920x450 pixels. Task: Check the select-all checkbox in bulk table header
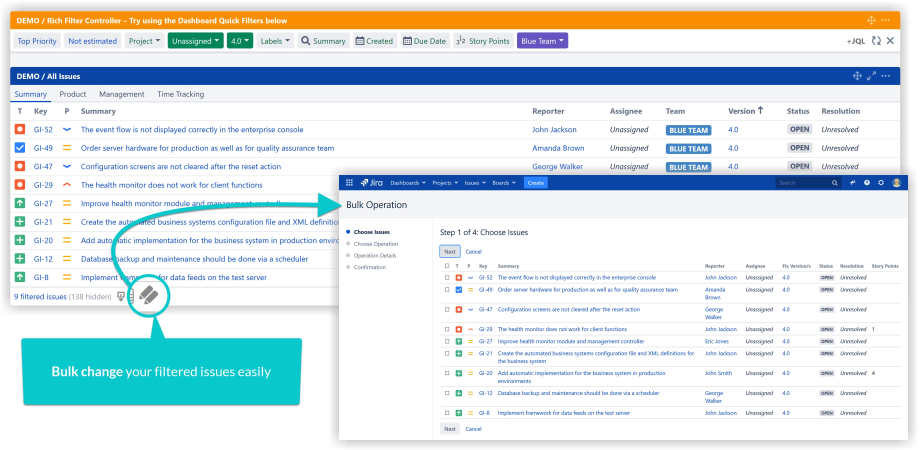tap(447, 266)
